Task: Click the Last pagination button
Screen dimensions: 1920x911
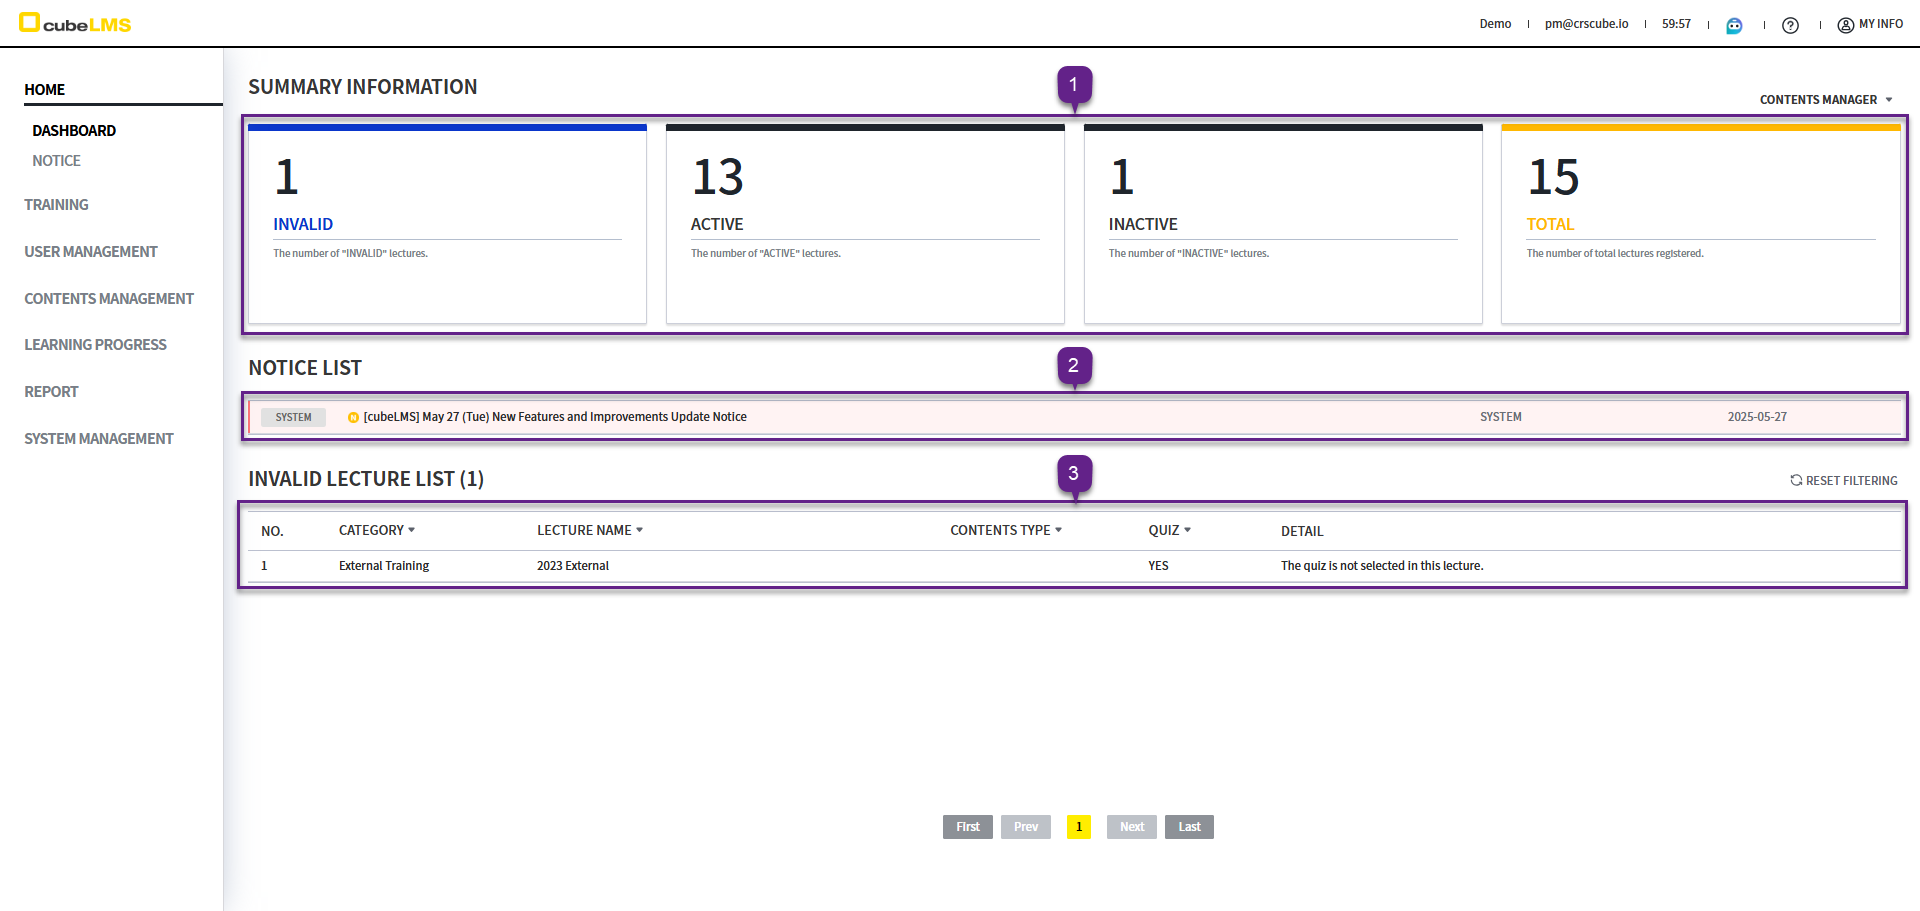Action: coord(1189,827)
